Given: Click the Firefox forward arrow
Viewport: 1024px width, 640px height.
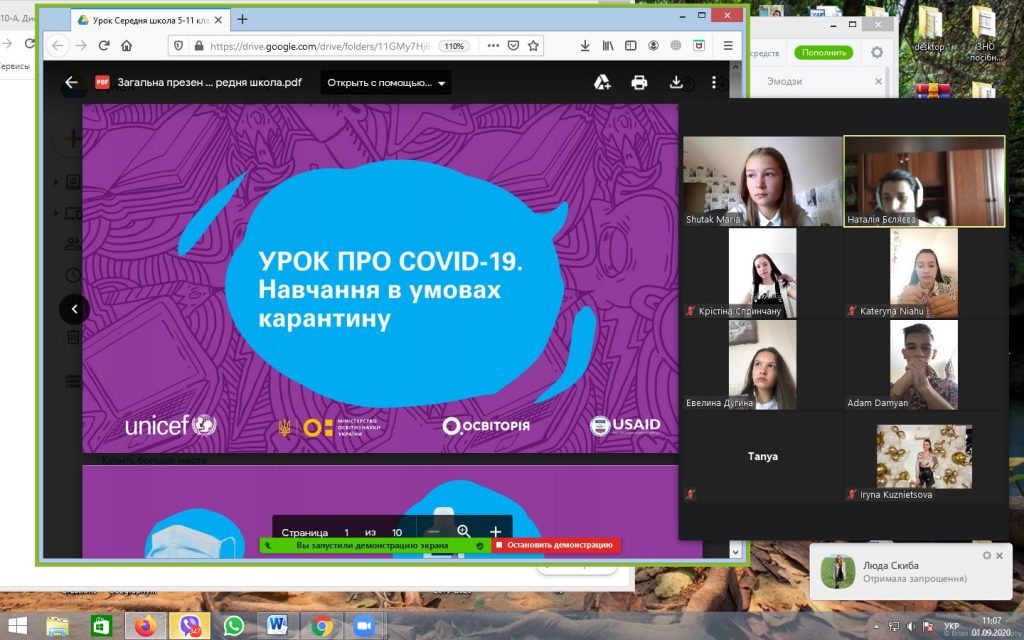Looking at the screenshot, I should click(81, 46).
